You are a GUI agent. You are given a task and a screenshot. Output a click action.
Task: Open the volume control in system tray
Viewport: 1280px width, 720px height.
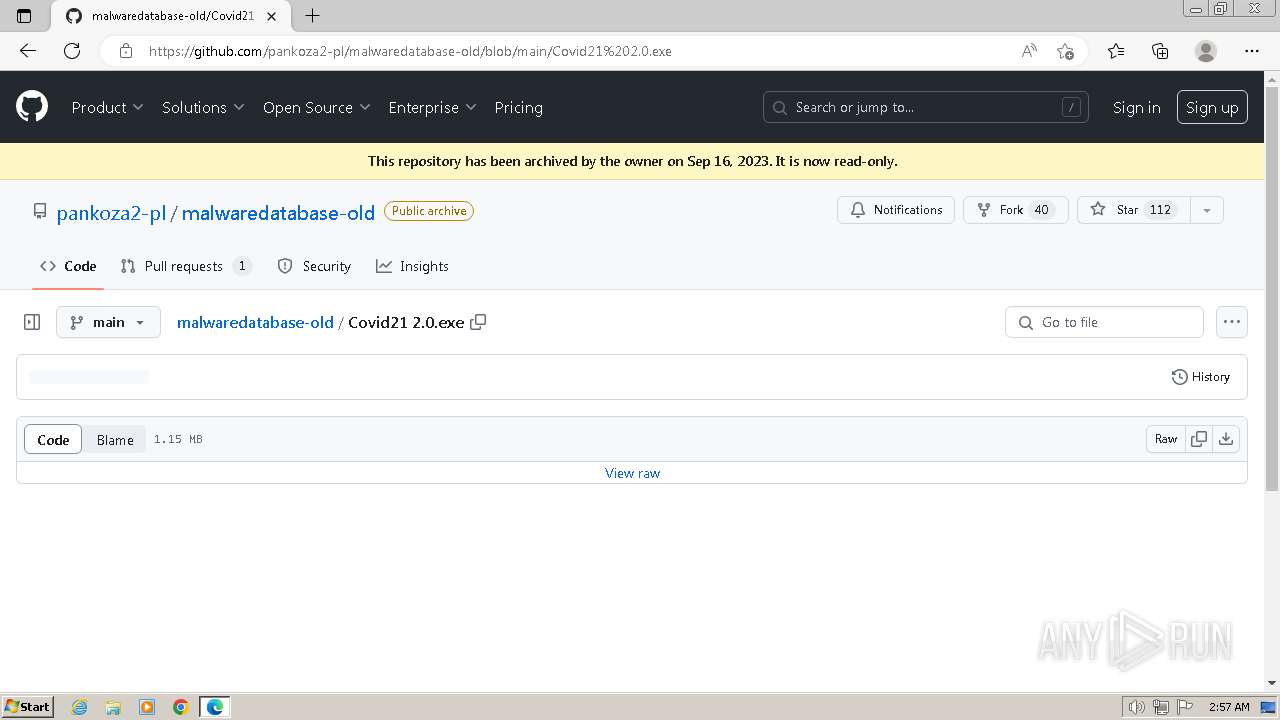(1137, 707)
